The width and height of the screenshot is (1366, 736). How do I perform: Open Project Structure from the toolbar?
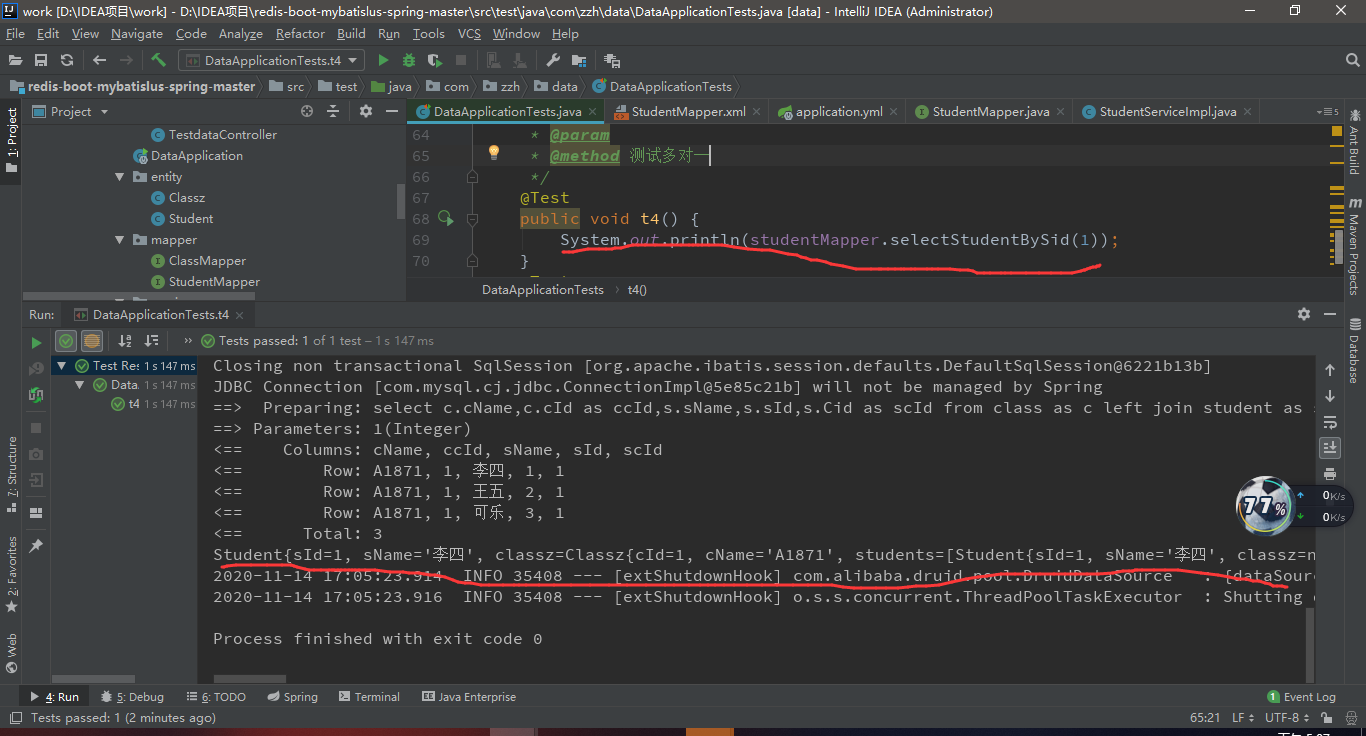coord(579,60)
